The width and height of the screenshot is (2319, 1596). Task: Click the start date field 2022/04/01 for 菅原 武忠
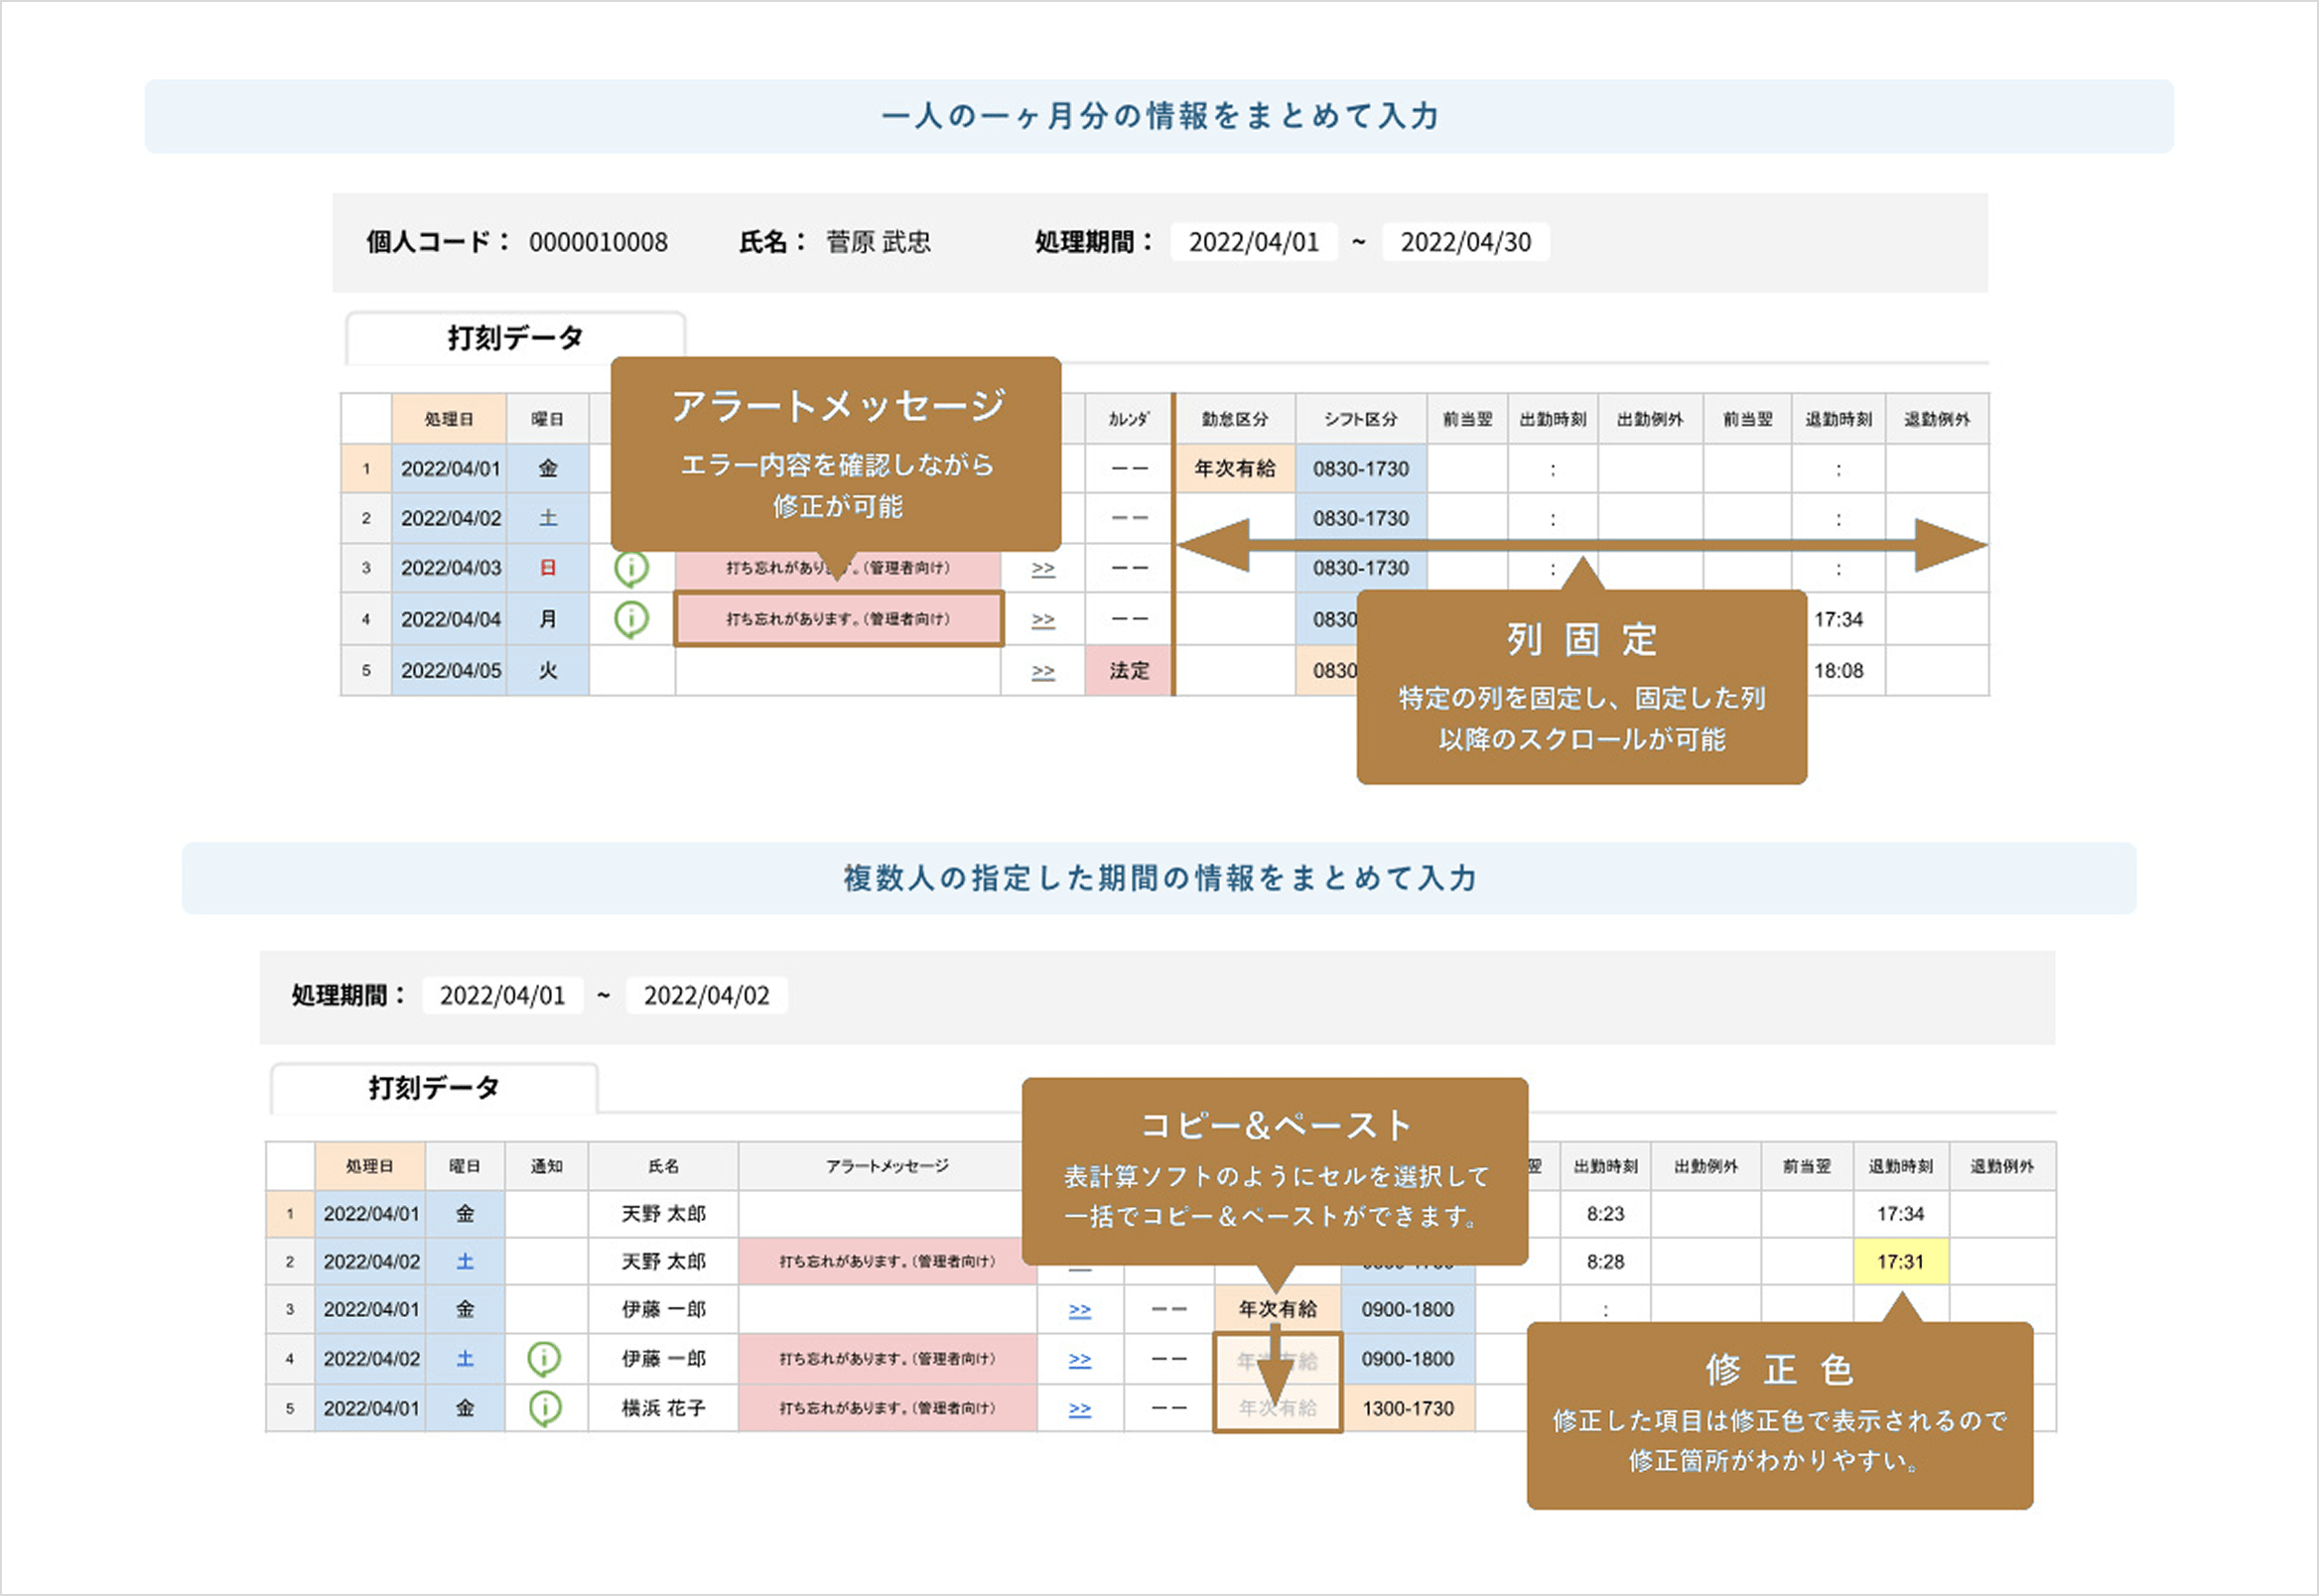point(1254,242)
